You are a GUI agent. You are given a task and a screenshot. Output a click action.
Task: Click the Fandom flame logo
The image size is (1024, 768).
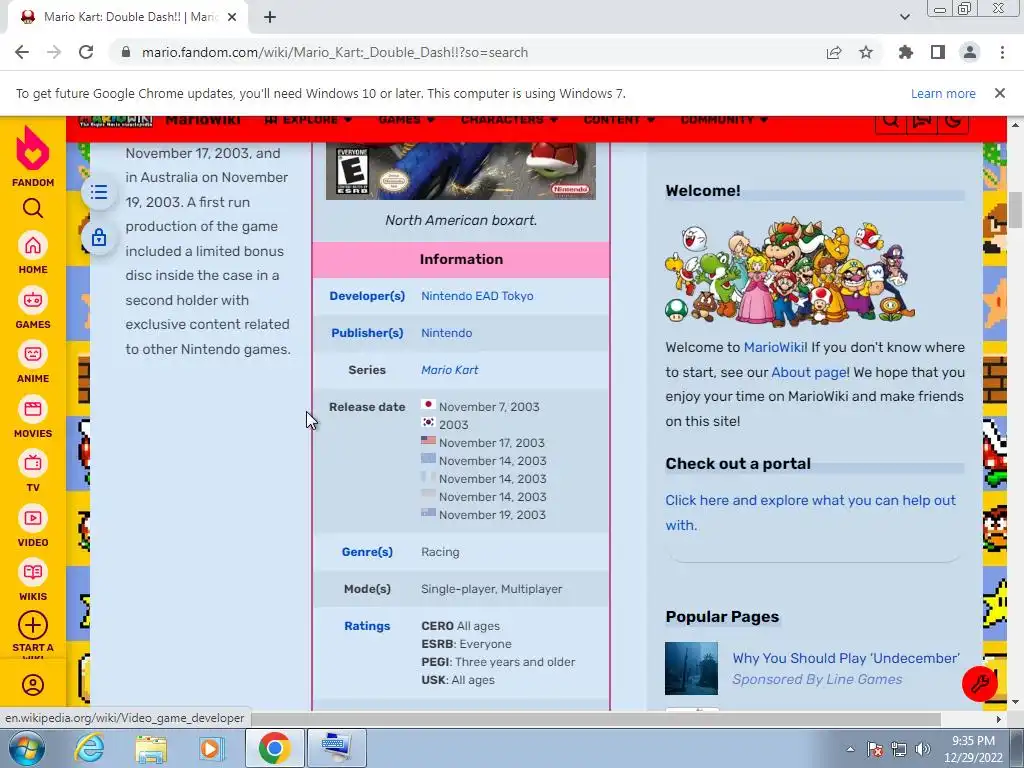pos(33,150)
